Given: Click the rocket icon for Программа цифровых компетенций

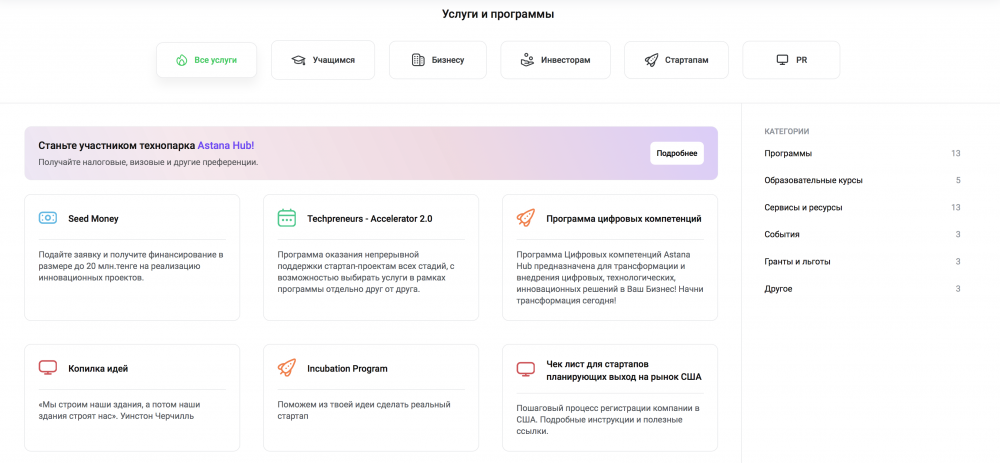Looking at the screenshot, I should (x=525, y=218).
